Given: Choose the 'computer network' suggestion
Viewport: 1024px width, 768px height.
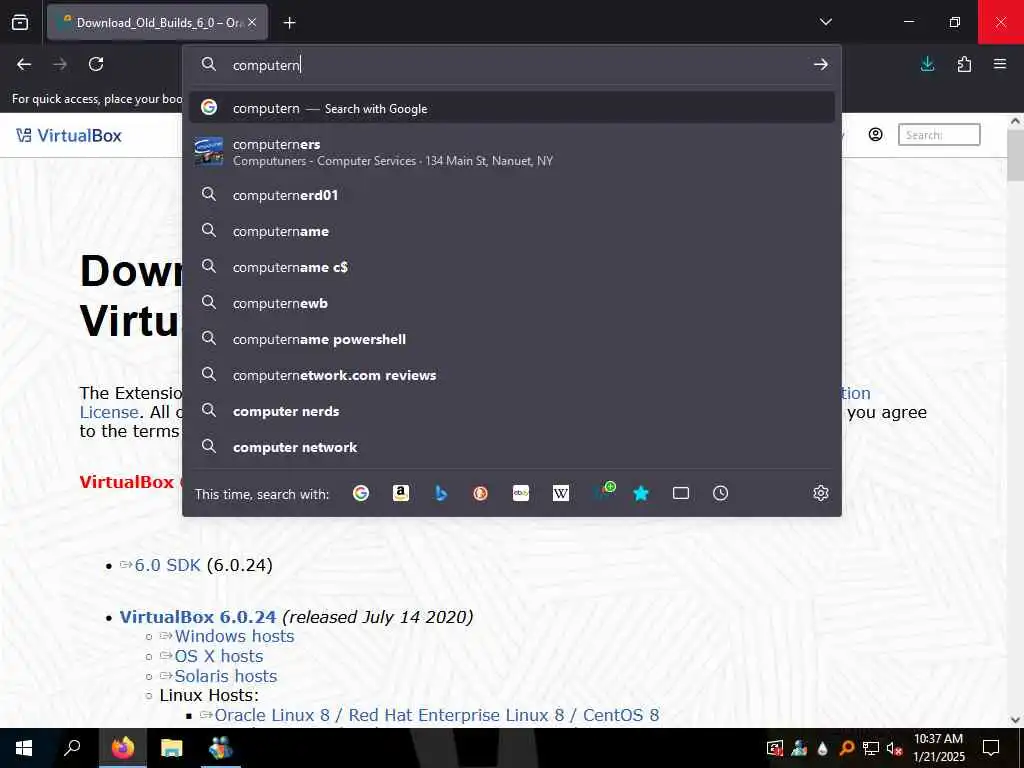Looking at the screenshot, I should point(511,447).
